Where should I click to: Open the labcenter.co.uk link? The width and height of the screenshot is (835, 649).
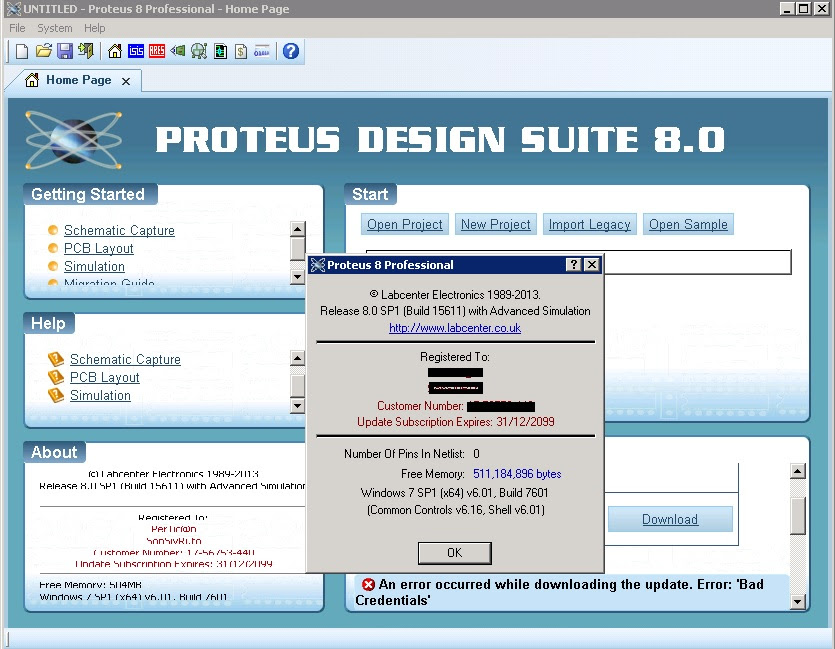455,328
